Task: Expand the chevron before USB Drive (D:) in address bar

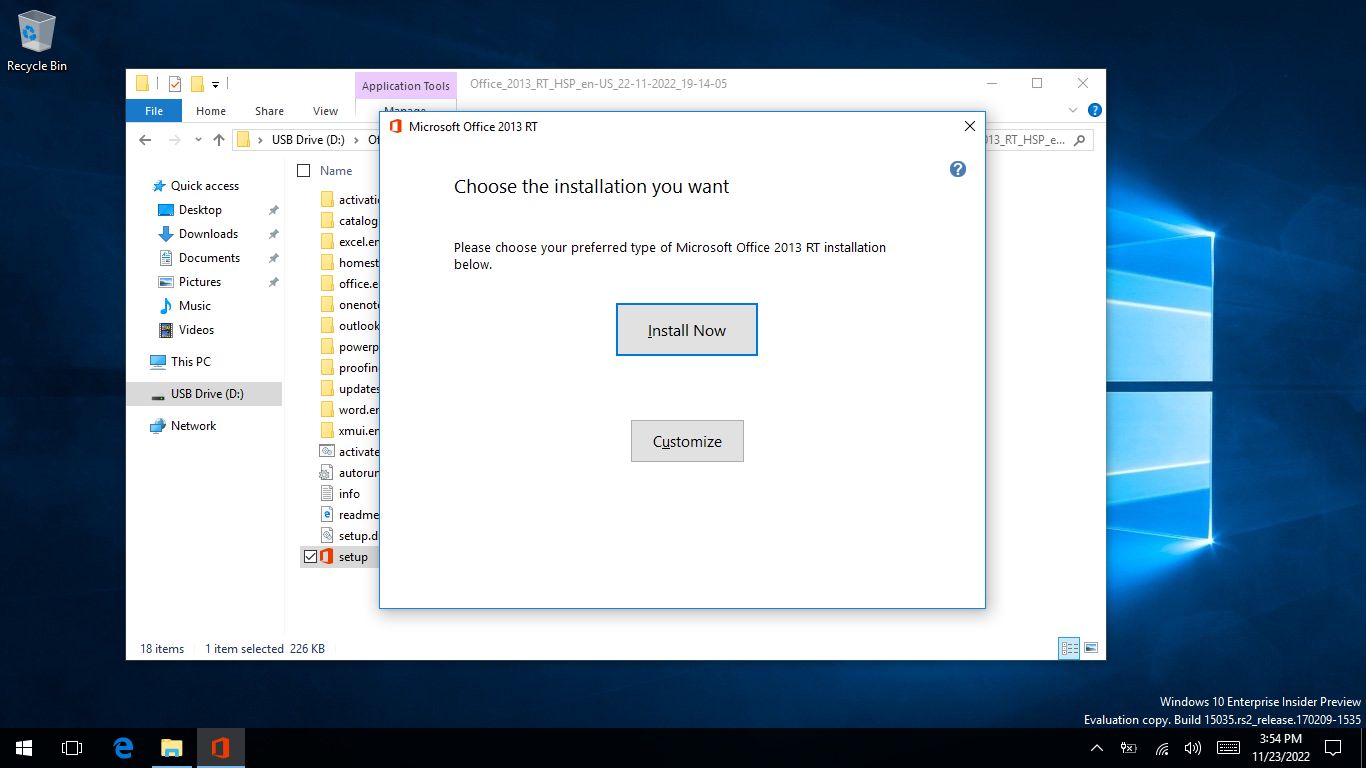Action: pos(260,140)
